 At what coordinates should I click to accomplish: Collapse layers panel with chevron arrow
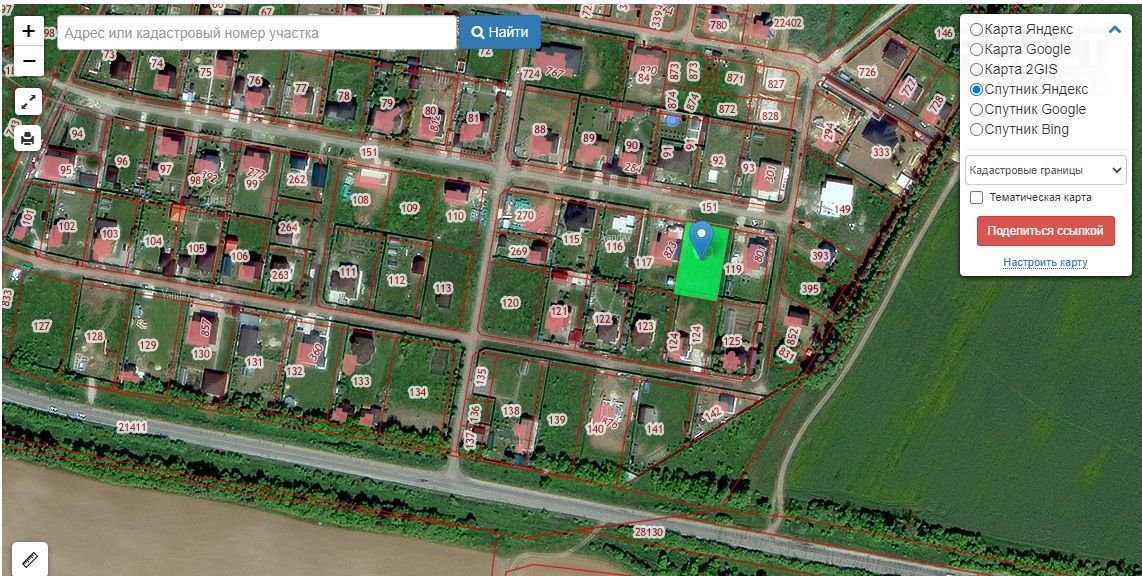coord(1114,30)
